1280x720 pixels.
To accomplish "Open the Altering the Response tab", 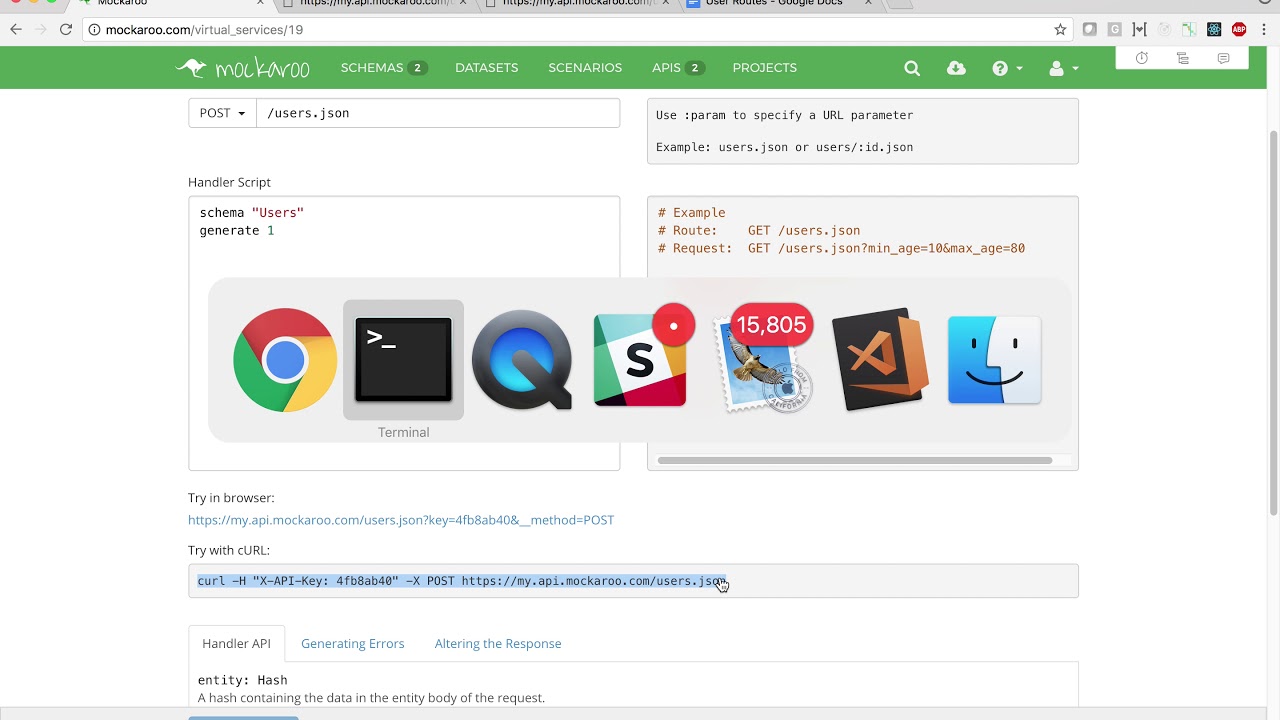I will point(498,643).
